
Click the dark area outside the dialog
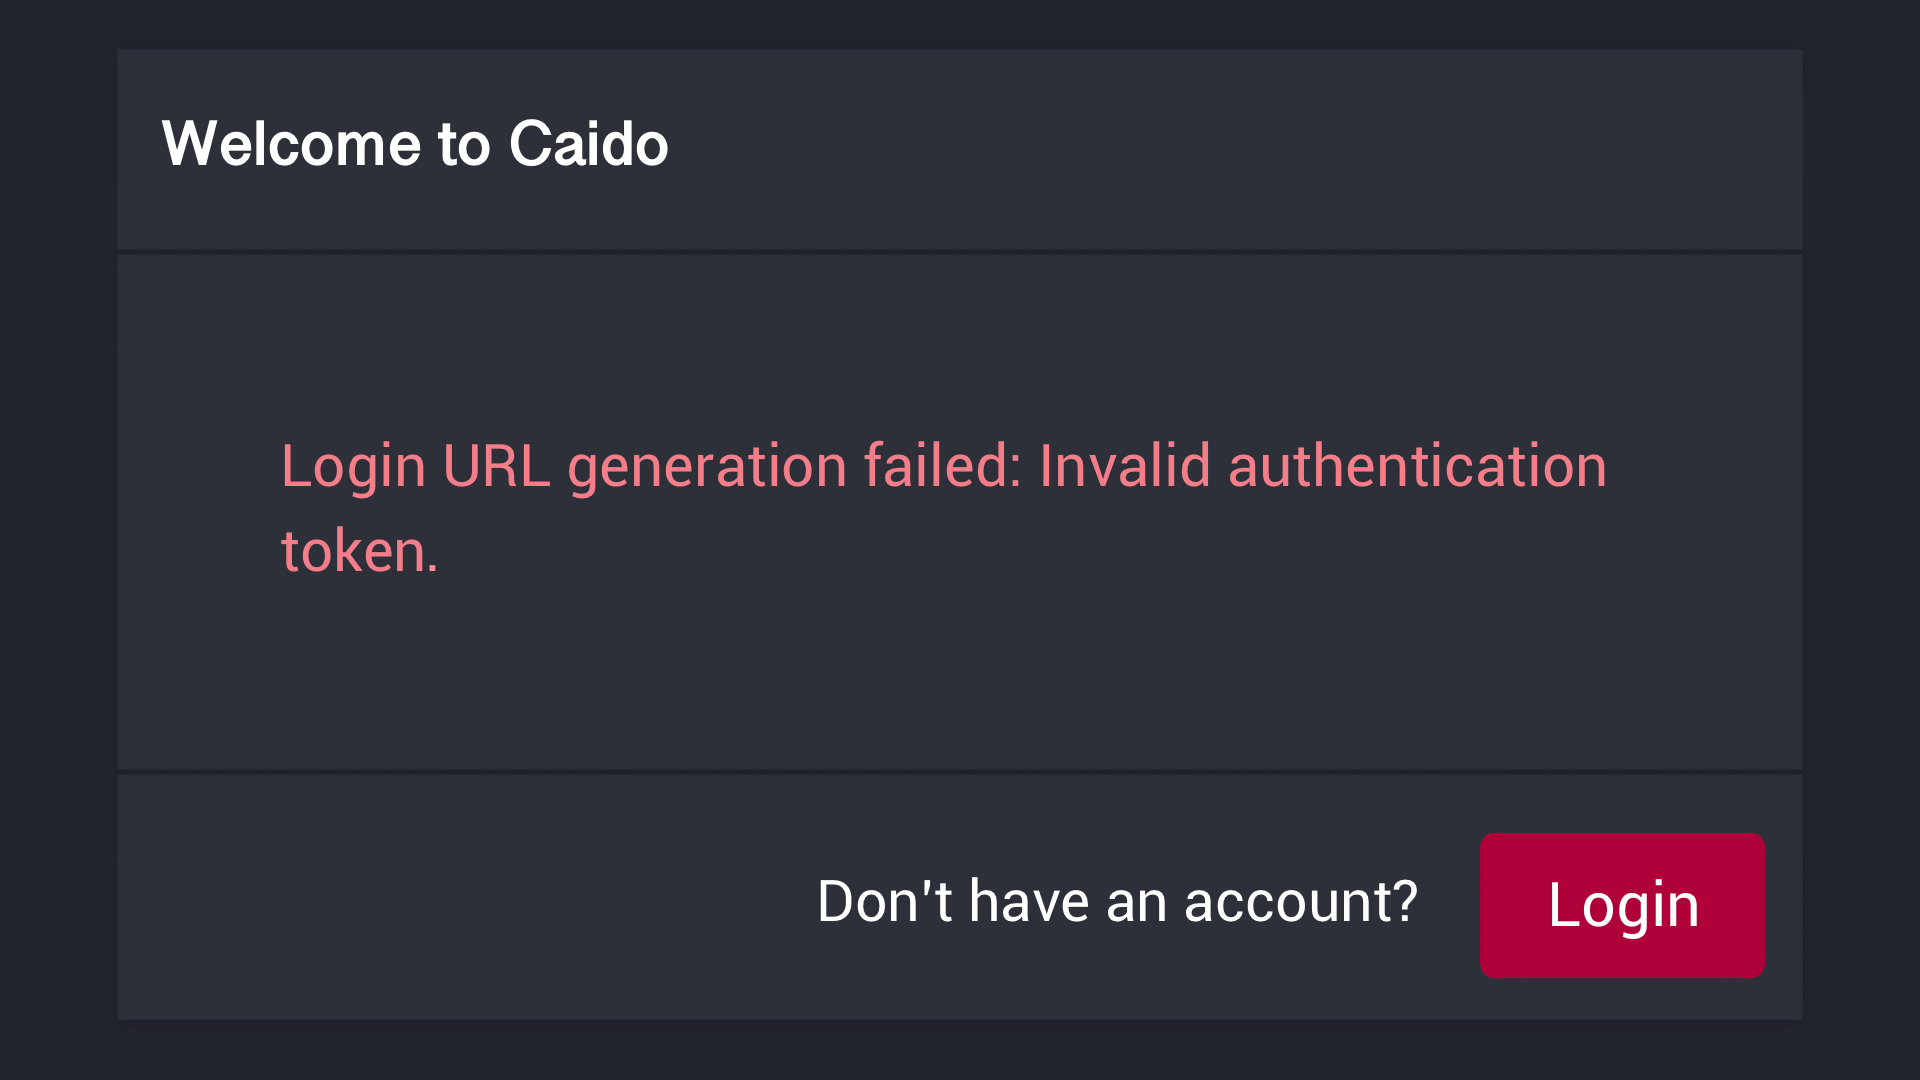pos(60,540)
